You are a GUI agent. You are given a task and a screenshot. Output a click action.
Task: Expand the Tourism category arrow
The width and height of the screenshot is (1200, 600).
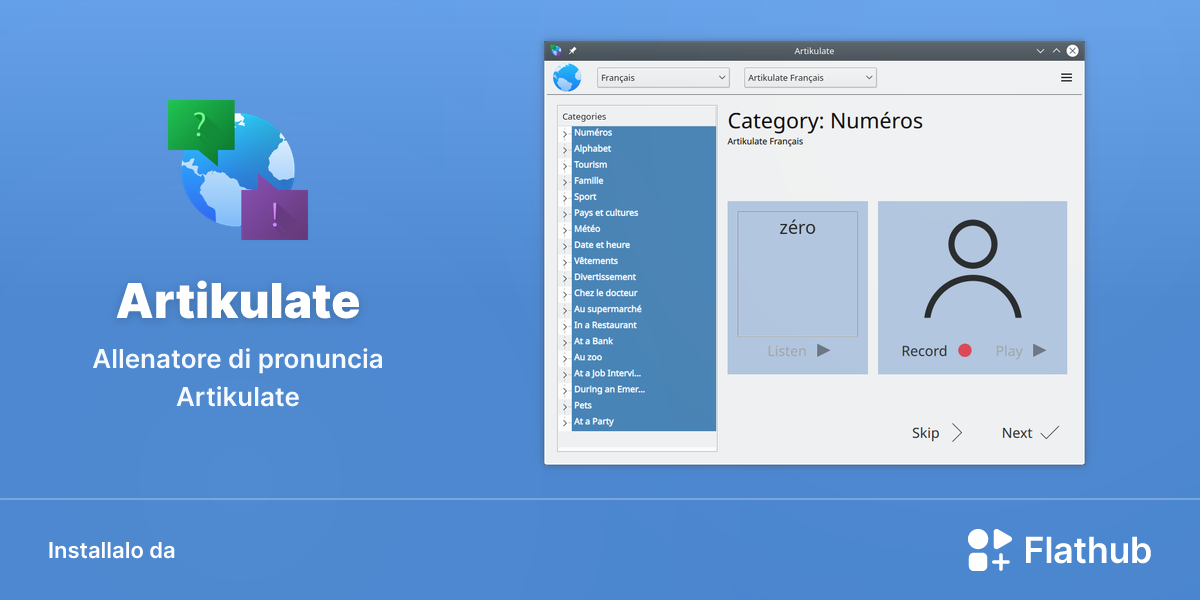565,165
